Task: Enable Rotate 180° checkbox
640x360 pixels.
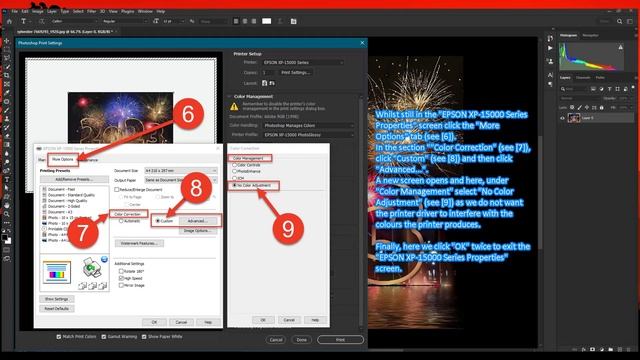Action: (x=121, y=271)
